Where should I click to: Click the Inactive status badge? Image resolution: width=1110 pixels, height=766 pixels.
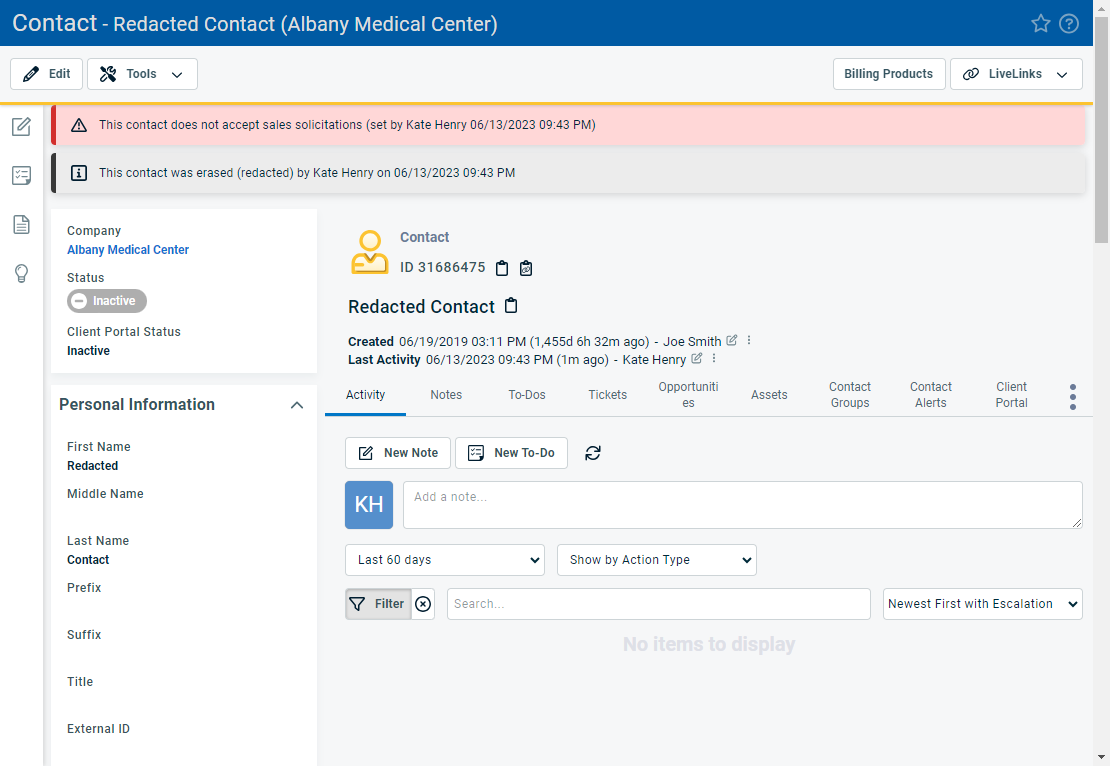point(107,301)
